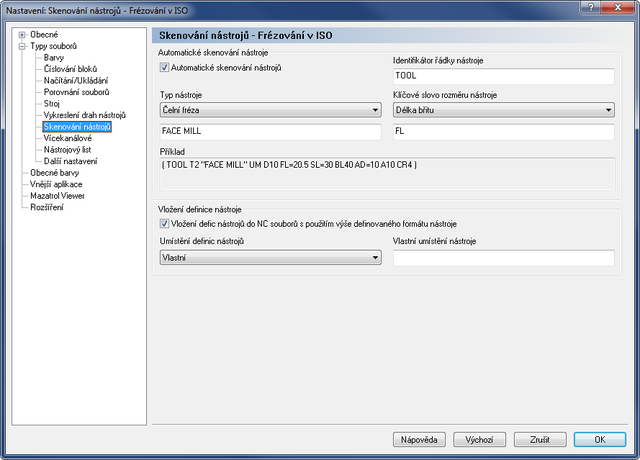Open Vícekanálové settings page
Viewport: 640px width, 460px height.
point(68,138)
